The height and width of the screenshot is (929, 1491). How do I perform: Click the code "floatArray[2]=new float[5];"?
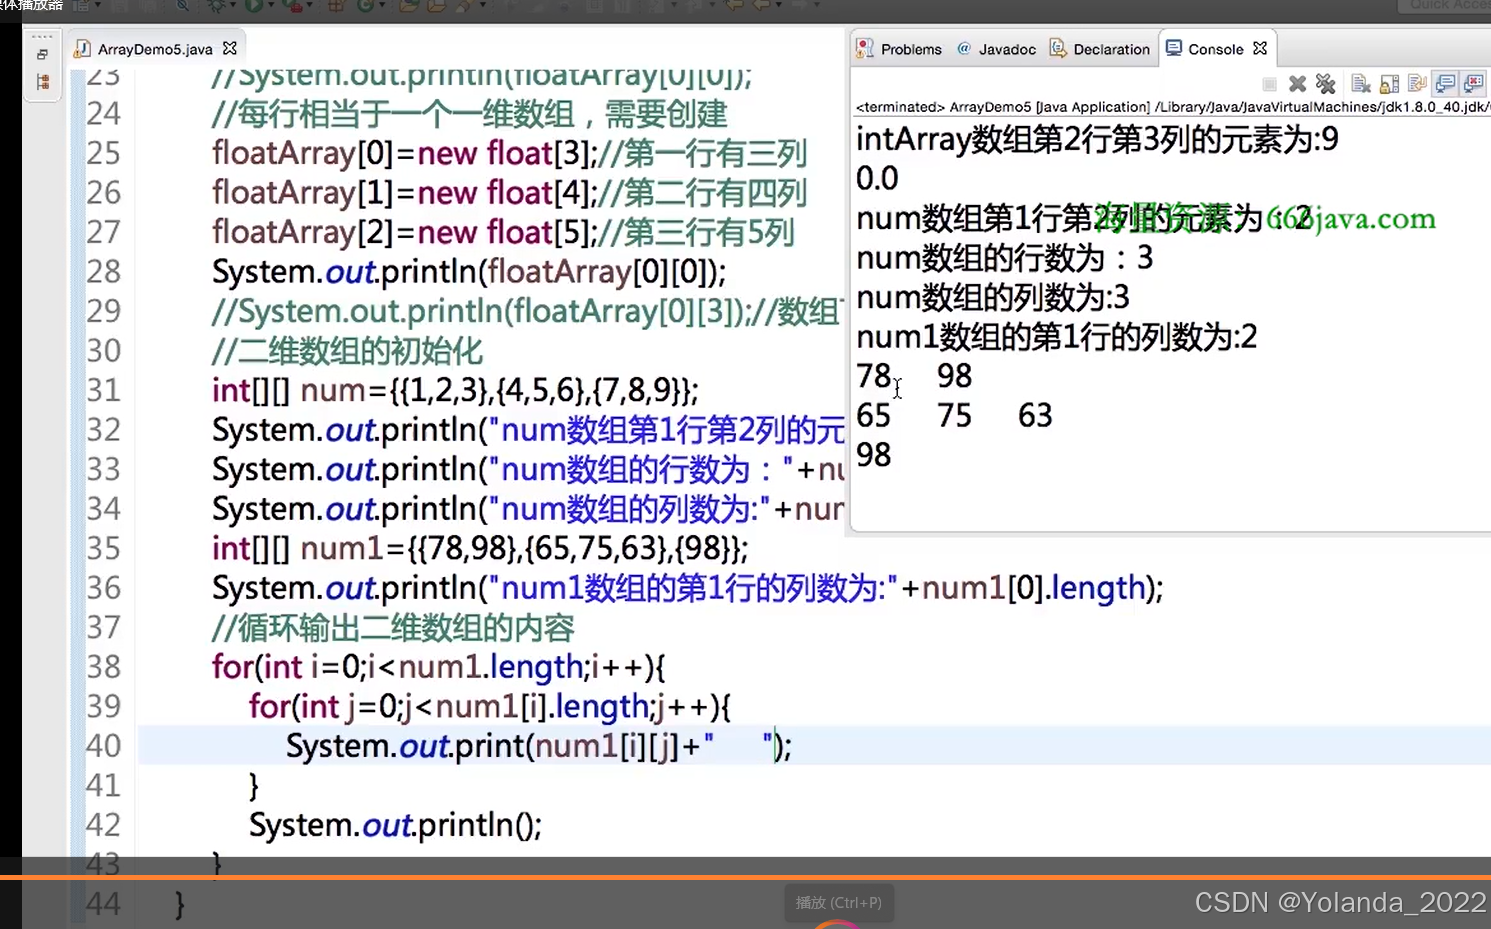coord(404,232)
